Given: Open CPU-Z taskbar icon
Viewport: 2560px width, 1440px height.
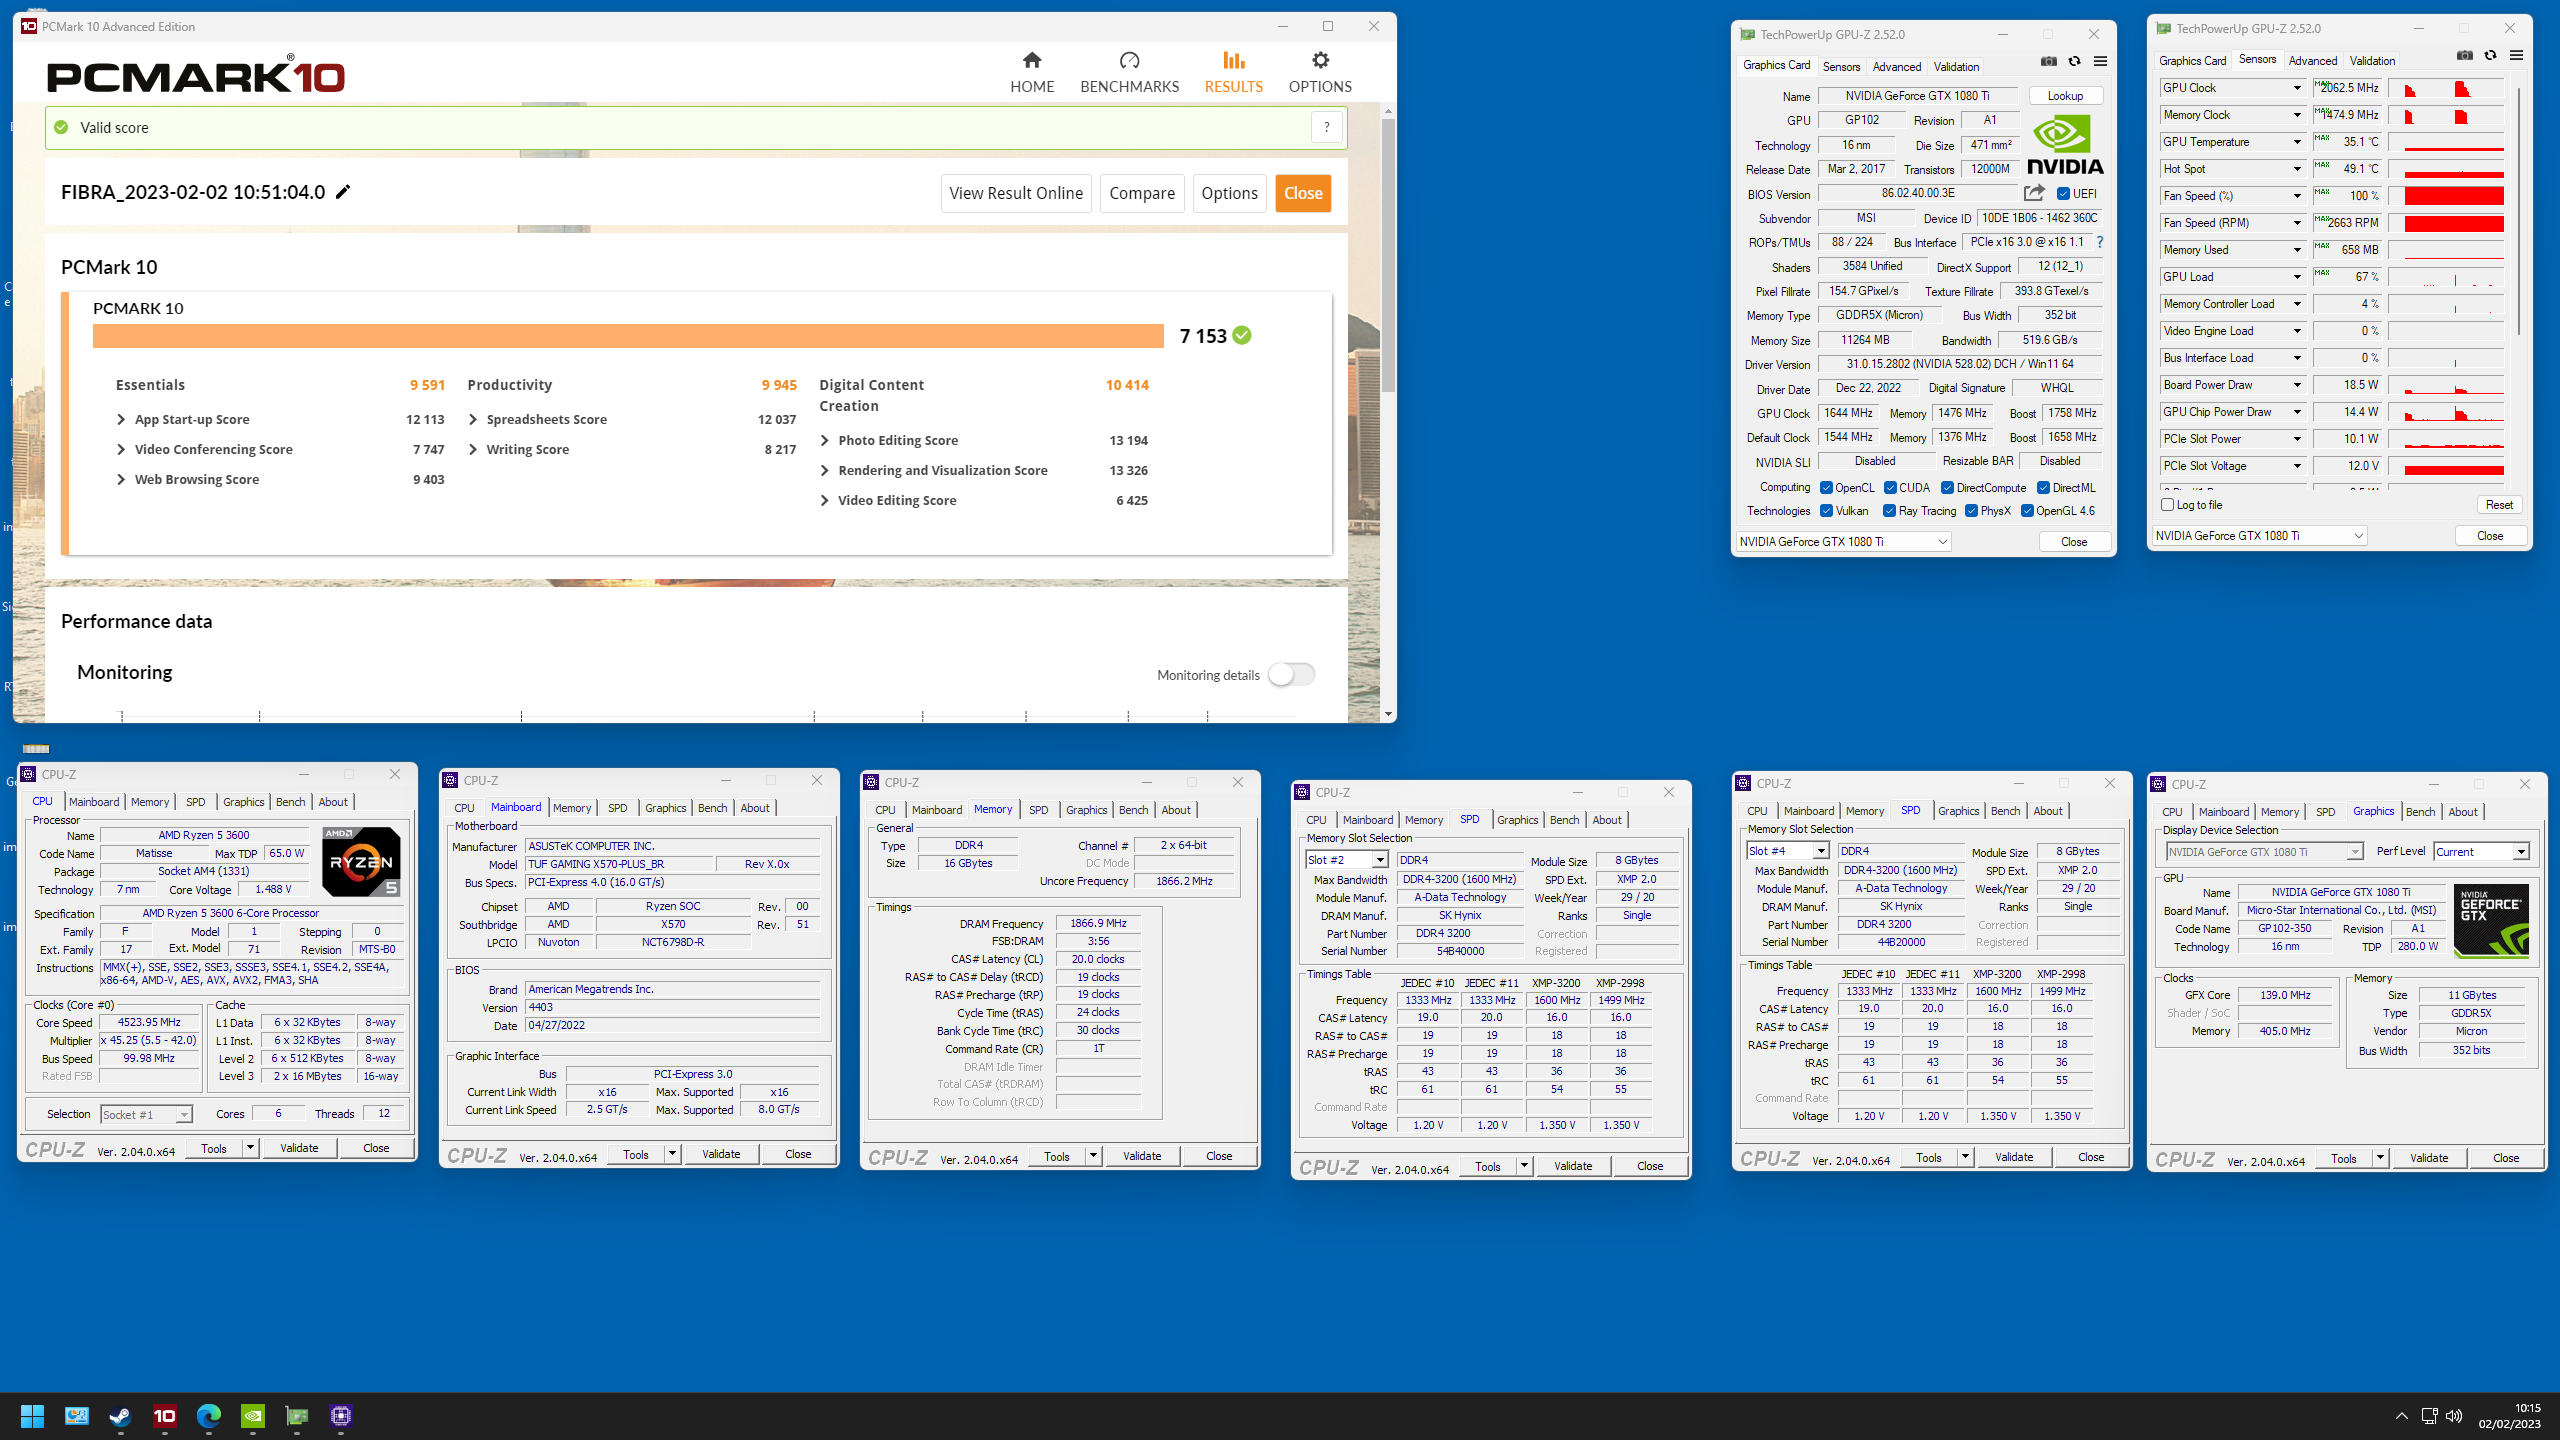Looking at the screenshot, I should point(341,1416).
